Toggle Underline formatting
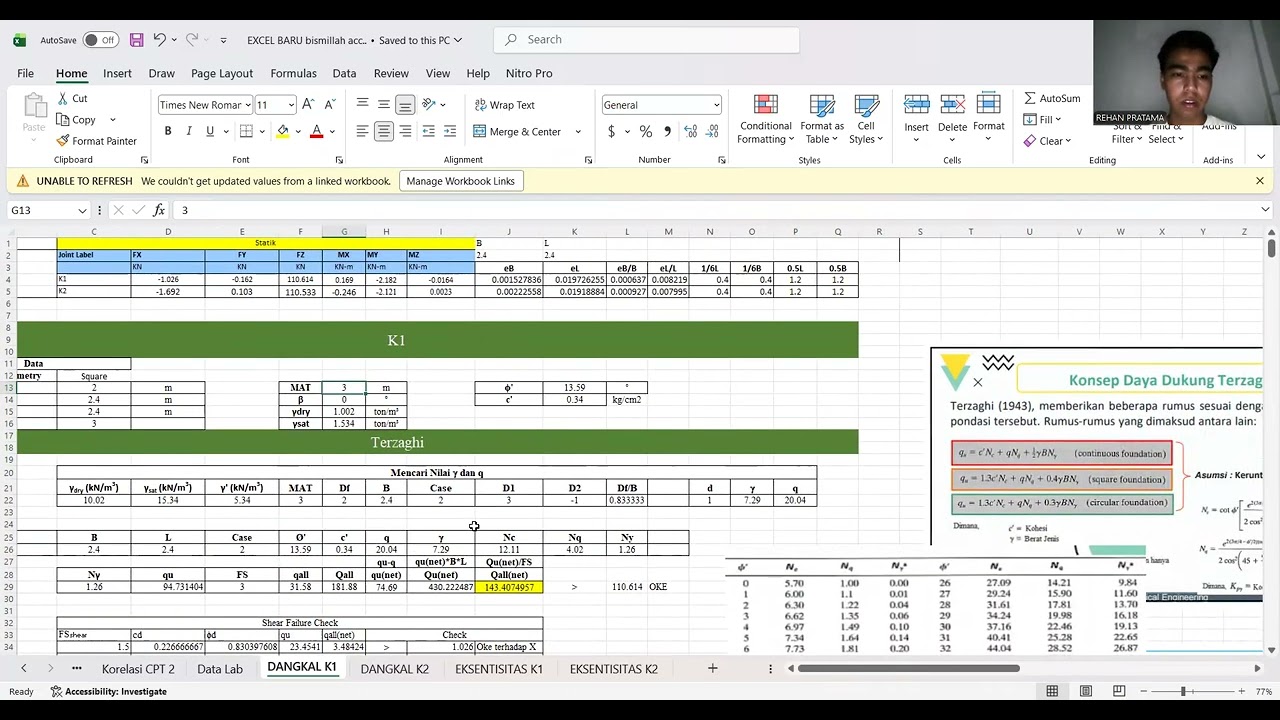This screenshot has width=1280, height=720. click(210, 131)
